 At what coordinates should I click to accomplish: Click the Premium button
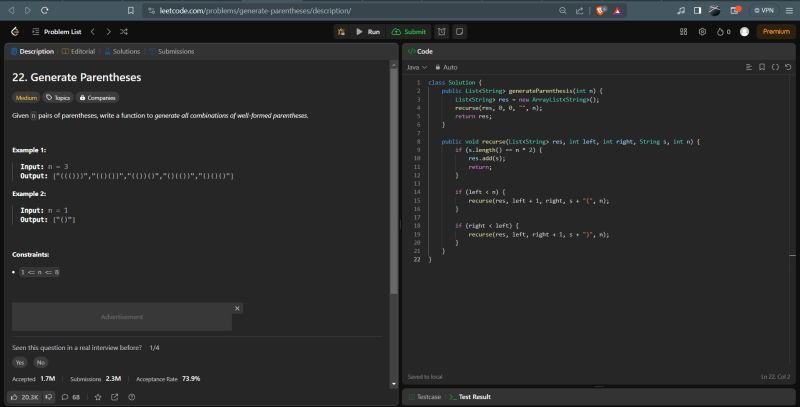[776, 32]
